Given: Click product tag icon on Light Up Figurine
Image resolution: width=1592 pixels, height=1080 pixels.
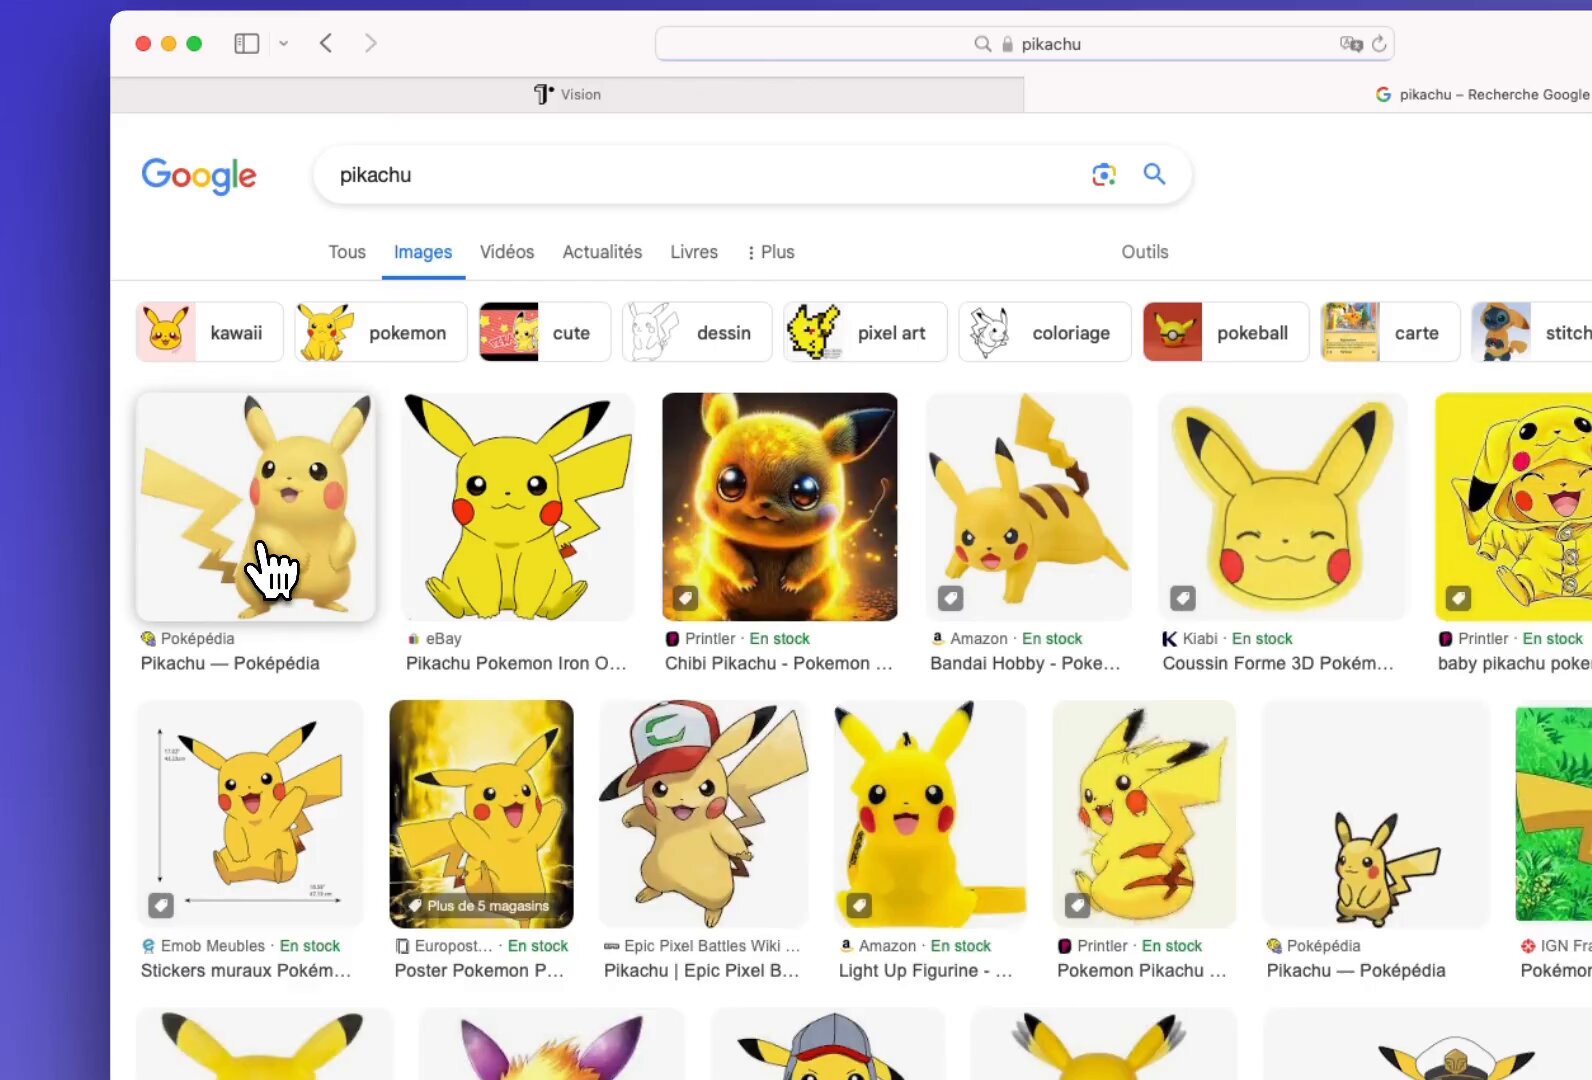Looking at the screenshot, I should pos(859,906).
